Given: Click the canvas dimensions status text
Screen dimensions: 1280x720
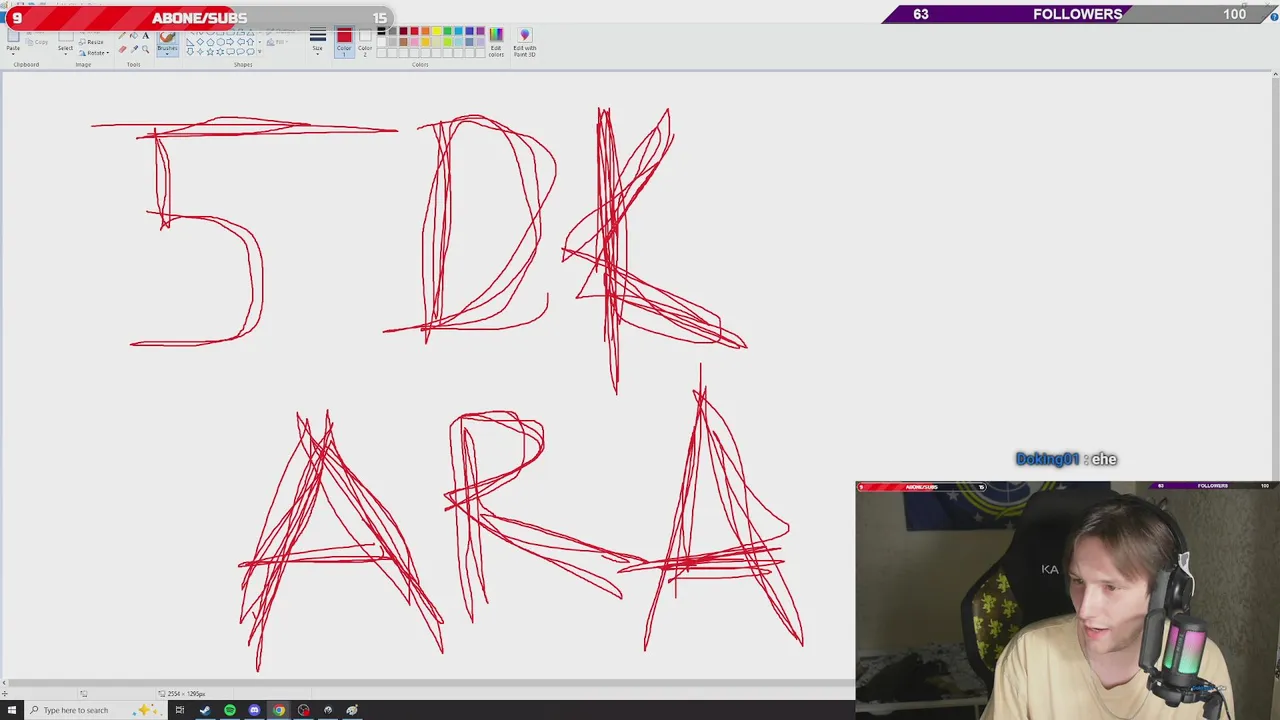Looking at the screenshot, I should (186, 693).
